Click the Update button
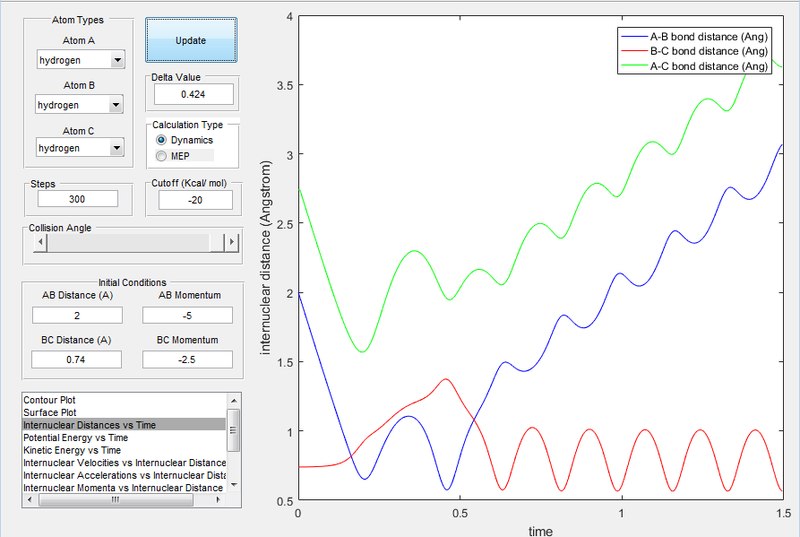The height and width of the screenshot is (537, 800). (191, 40)
